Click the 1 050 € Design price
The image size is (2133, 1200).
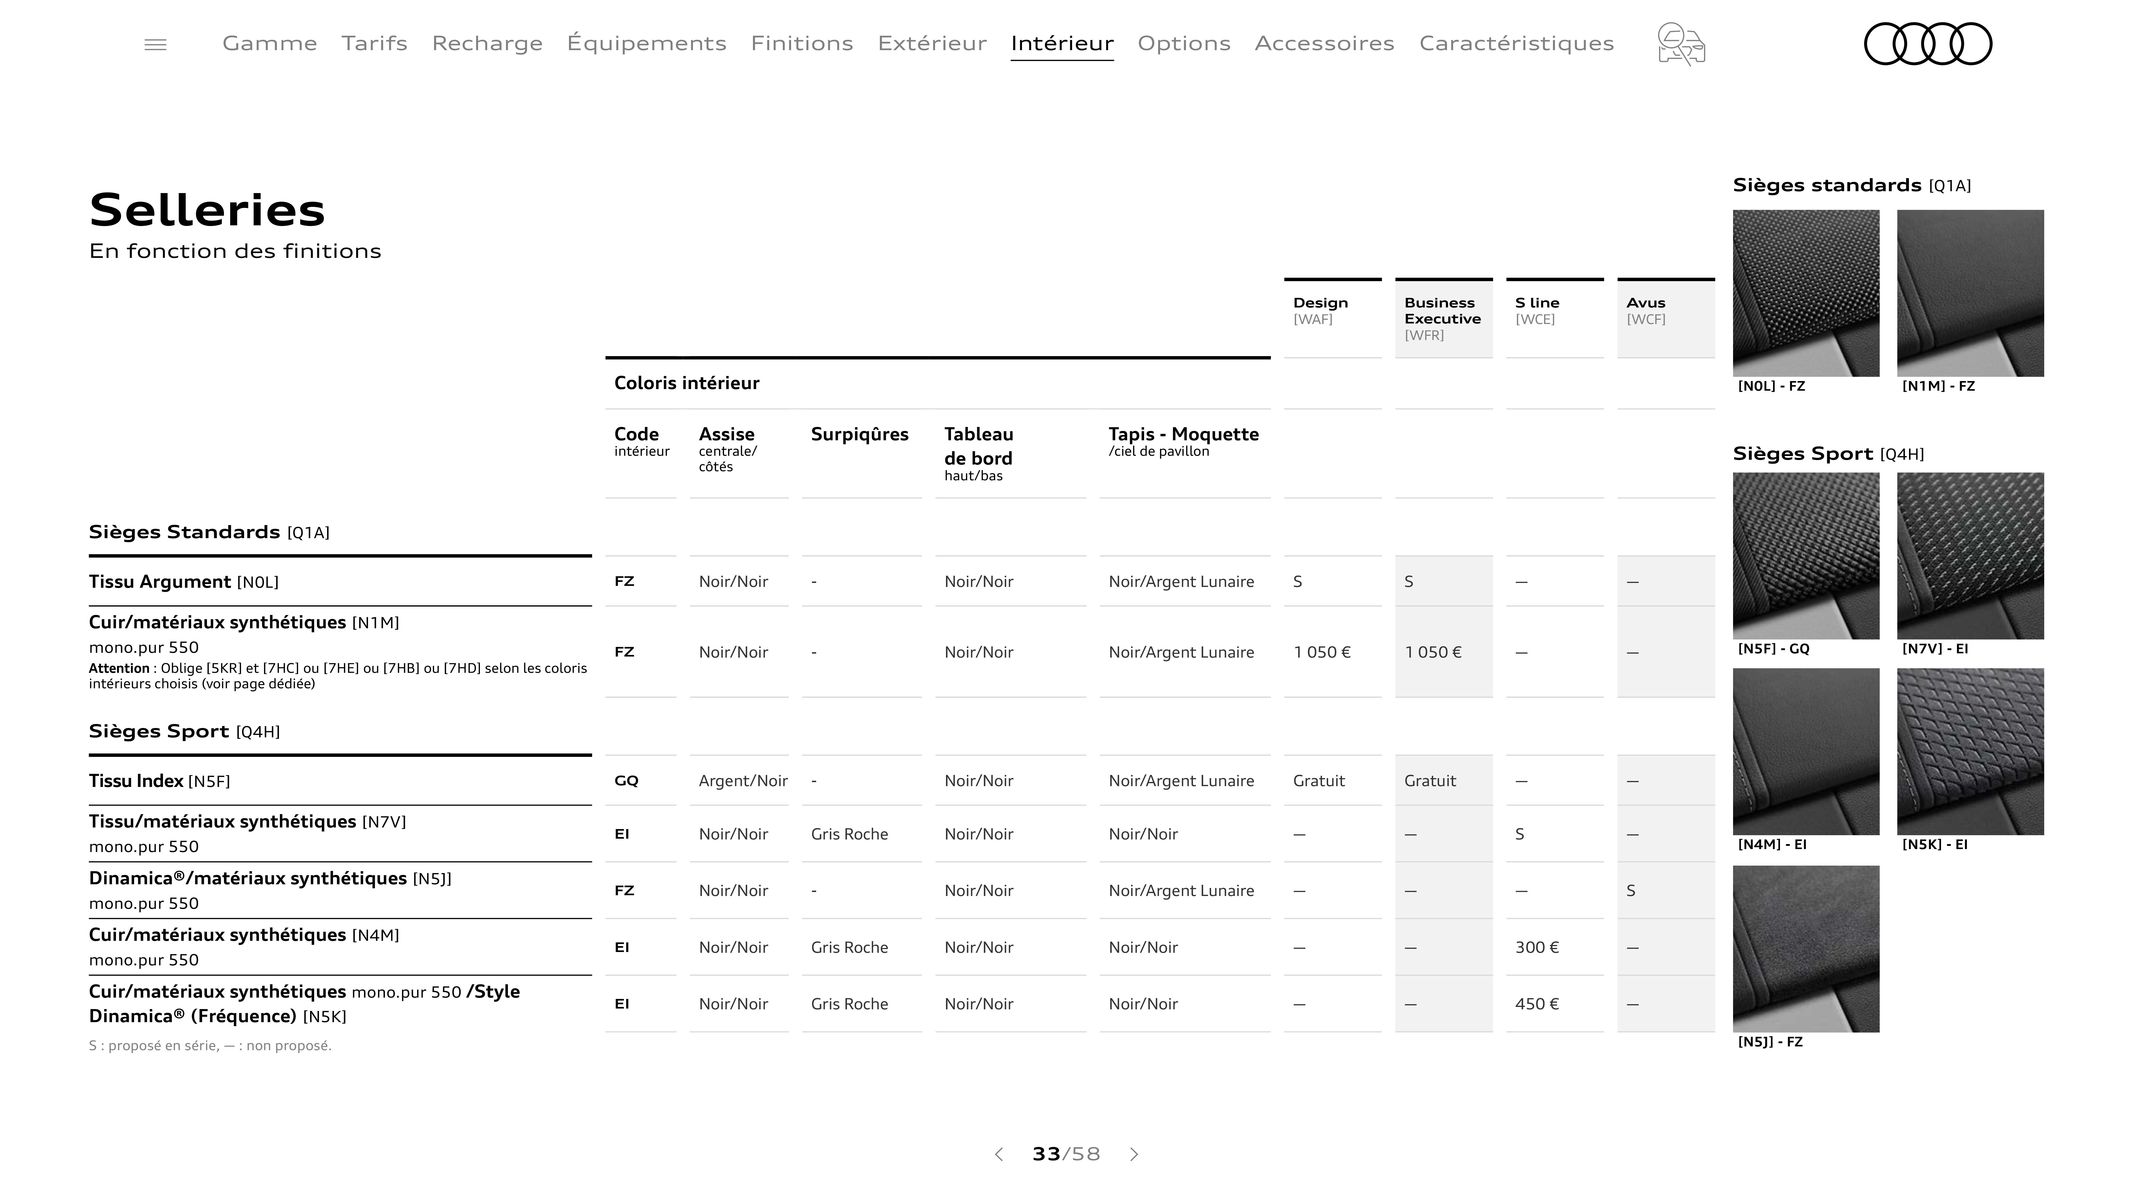coord(1322,652)
